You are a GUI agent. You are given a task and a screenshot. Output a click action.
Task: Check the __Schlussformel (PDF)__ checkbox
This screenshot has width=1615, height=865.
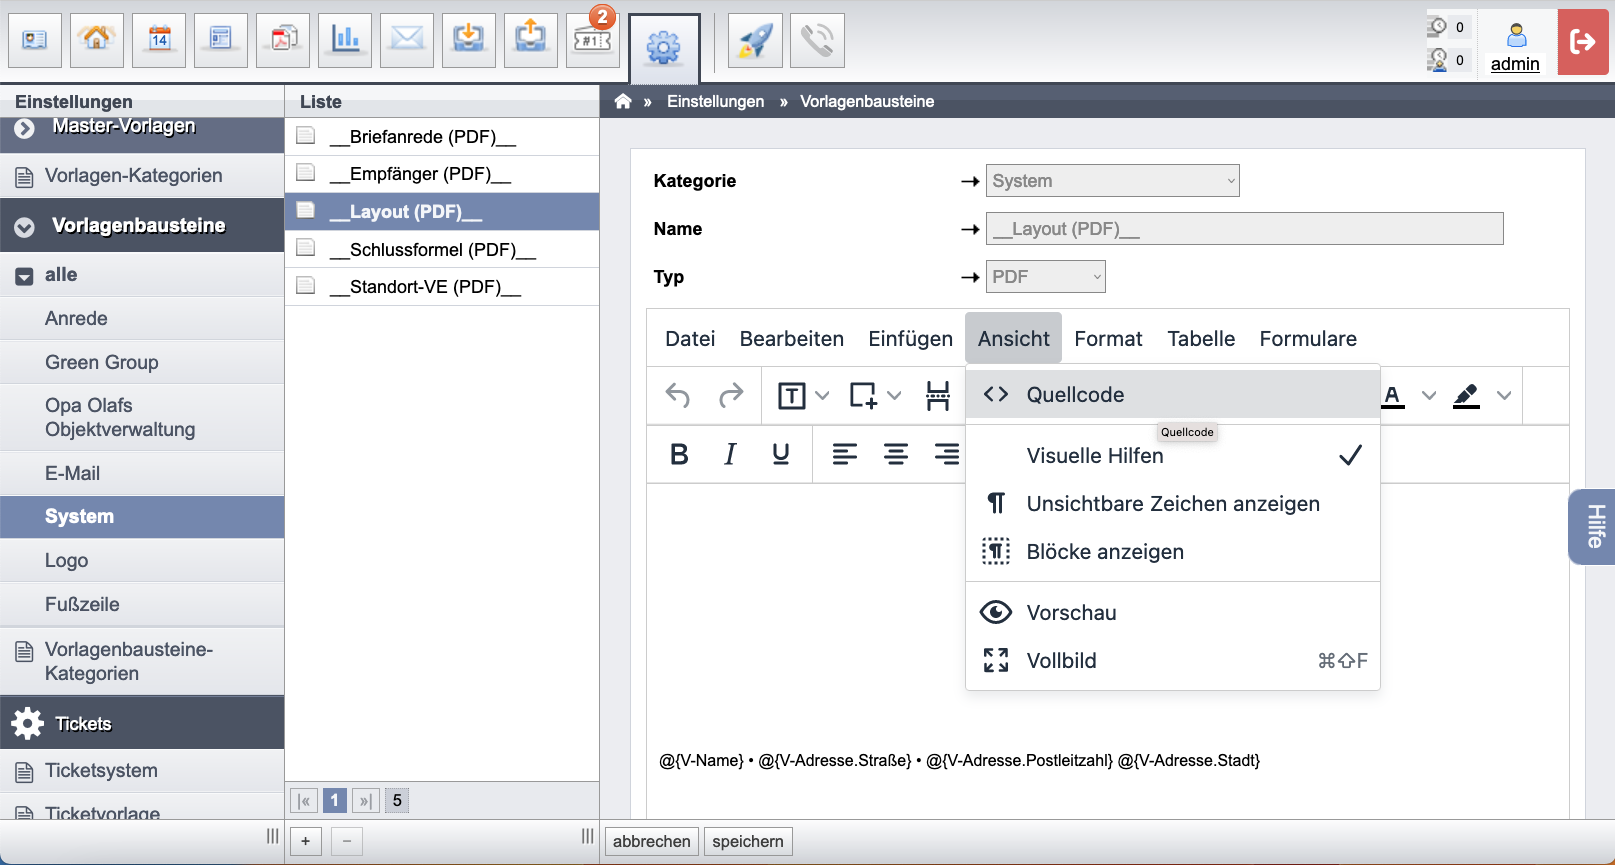coord(306,247)
